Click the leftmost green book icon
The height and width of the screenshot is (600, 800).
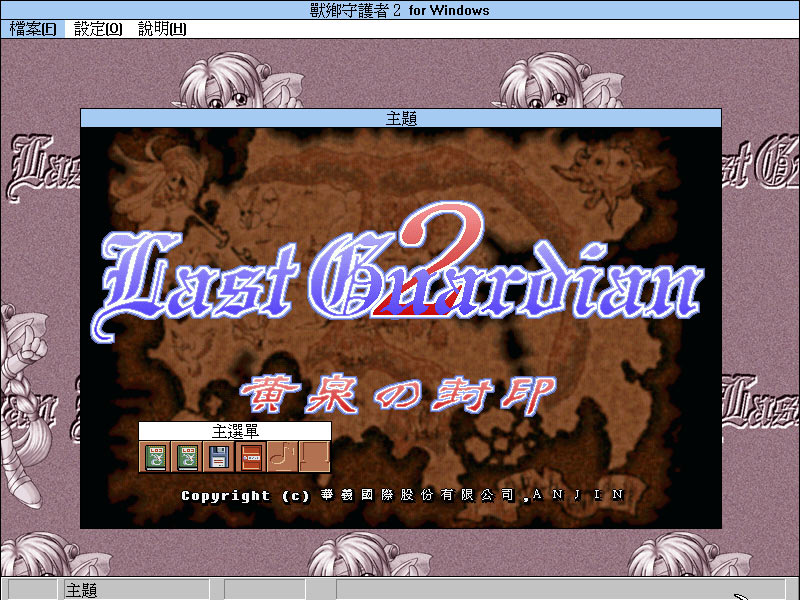tap(155, 457)
